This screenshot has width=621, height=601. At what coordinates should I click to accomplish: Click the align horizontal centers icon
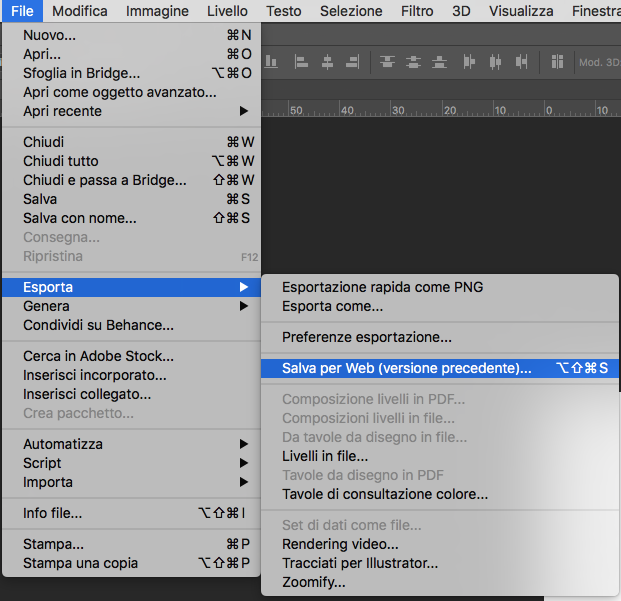click(327, 62)
